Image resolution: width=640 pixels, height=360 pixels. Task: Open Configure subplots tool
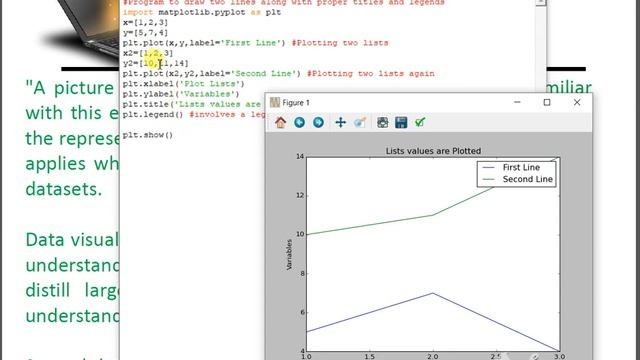(382, 122)
